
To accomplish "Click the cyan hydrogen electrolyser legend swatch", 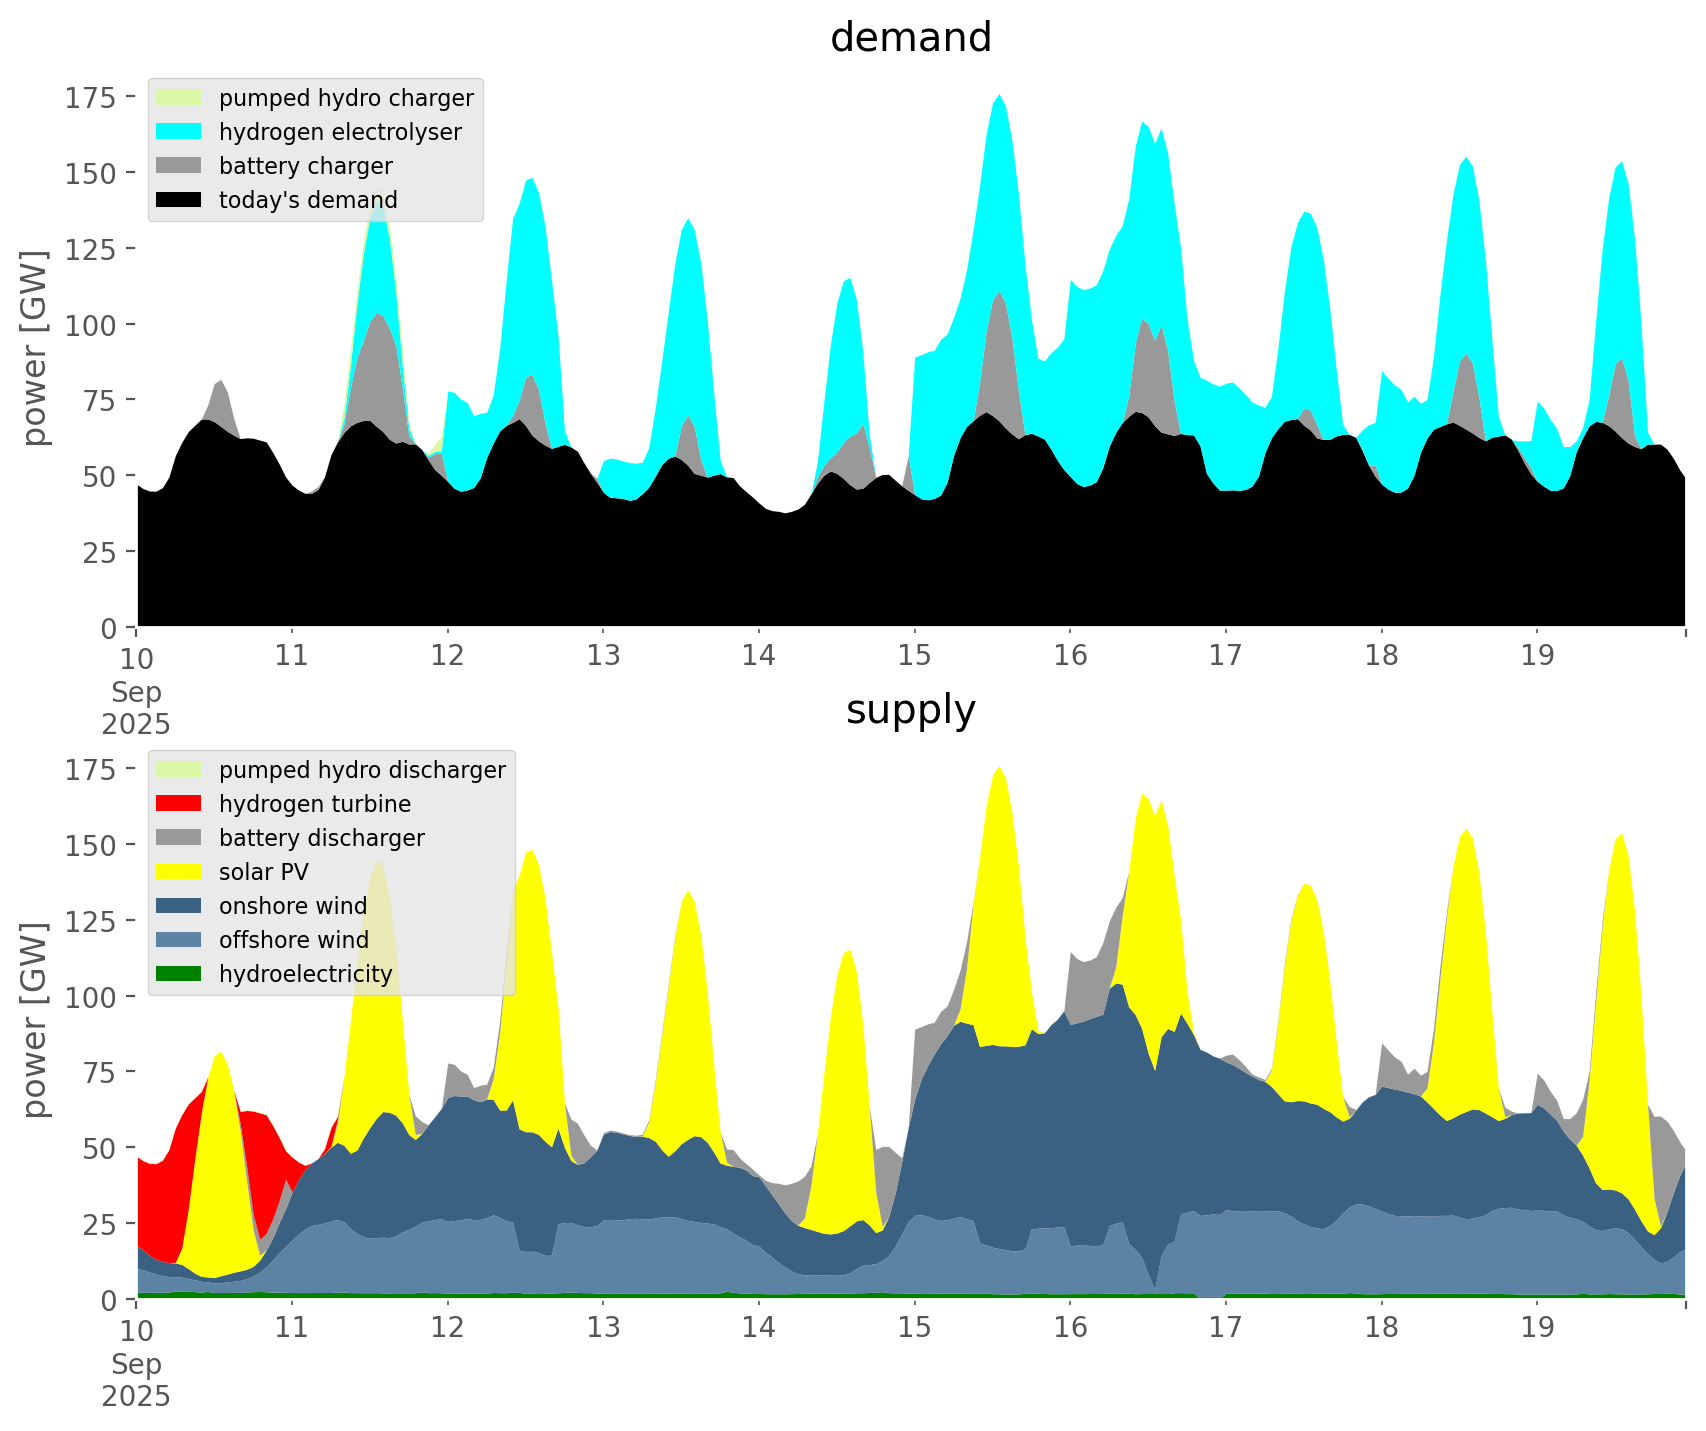I will click(179, 132).
